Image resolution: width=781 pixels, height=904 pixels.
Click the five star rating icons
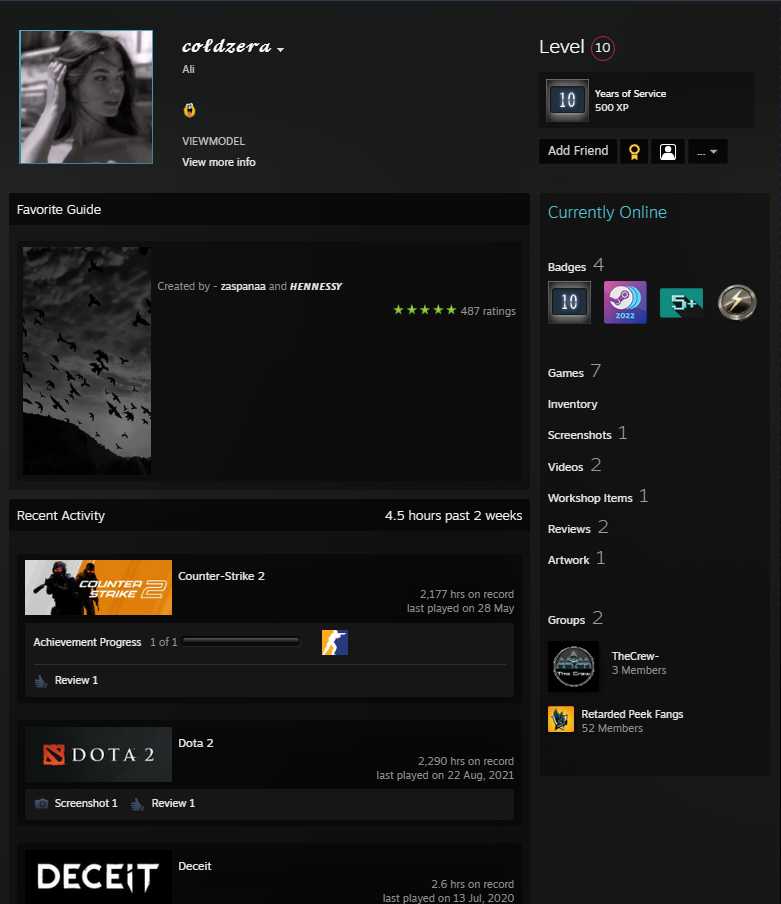(x=424, y=310)
